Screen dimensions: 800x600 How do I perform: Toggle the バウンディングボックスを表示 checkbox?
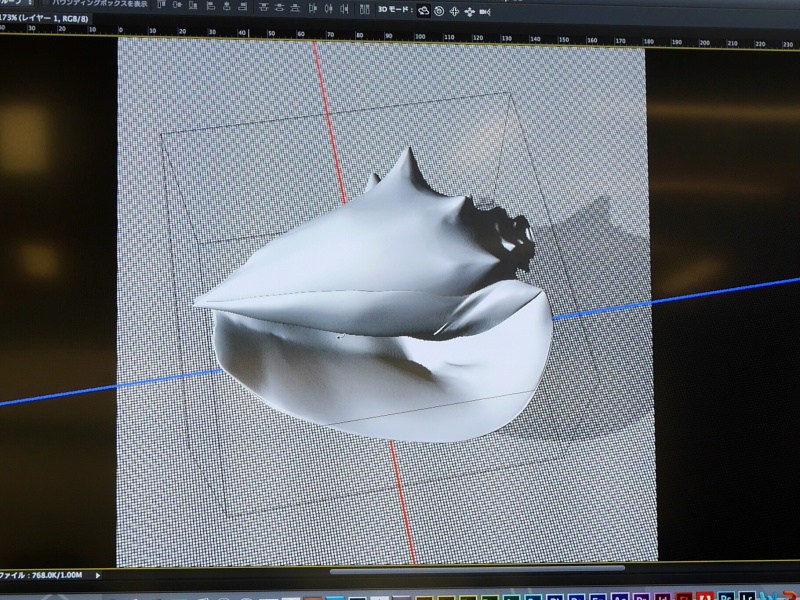pyautogui.click(x=46, y=4)
